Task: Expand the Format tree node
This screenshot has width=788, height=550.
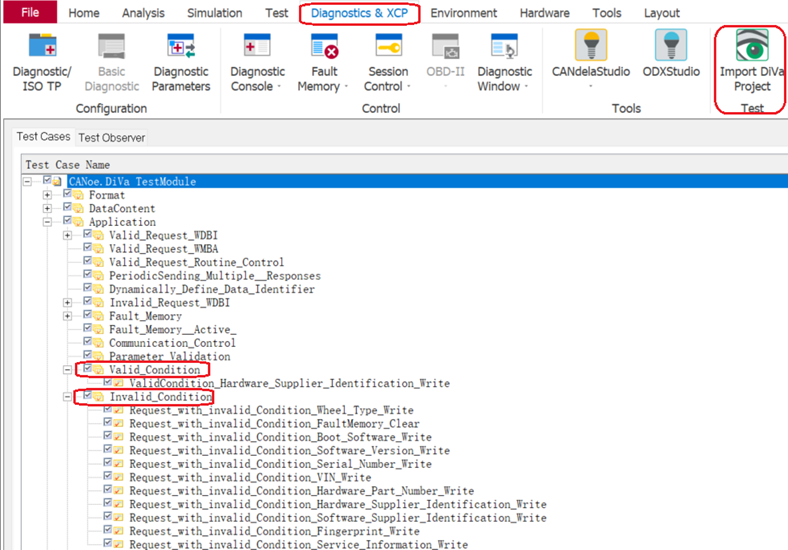Action: point(47,195)
